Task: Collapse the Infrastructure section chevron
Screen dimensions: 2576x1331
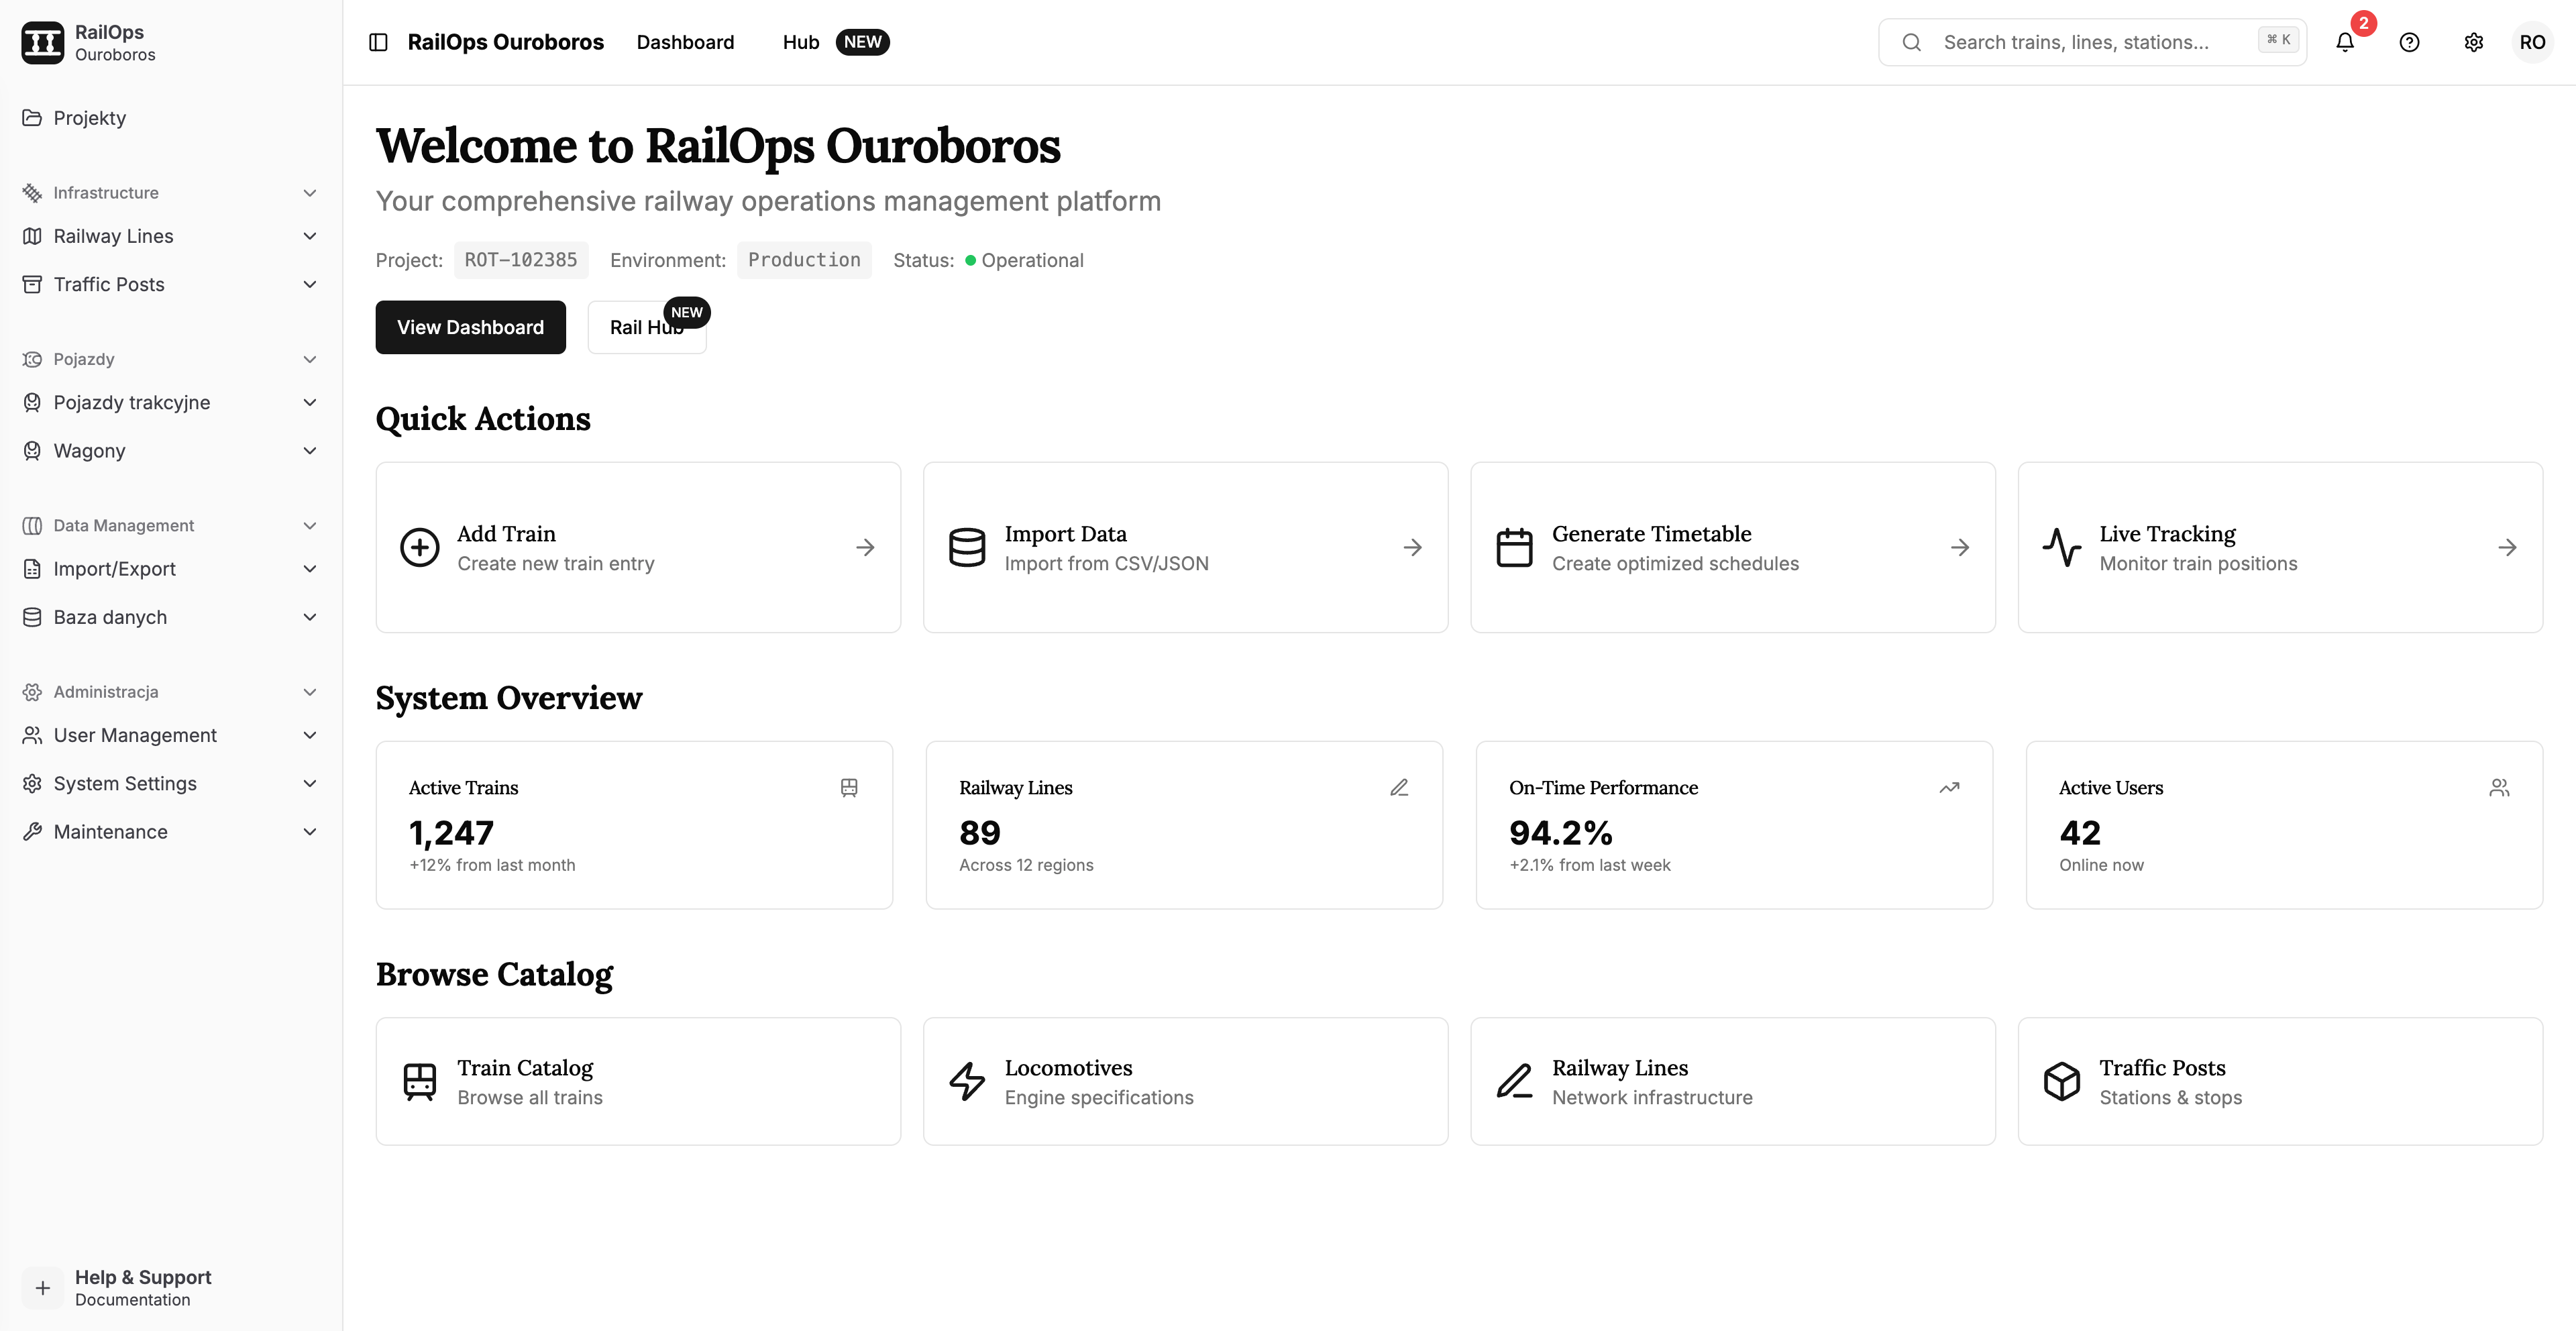Action: coord(310,193)
